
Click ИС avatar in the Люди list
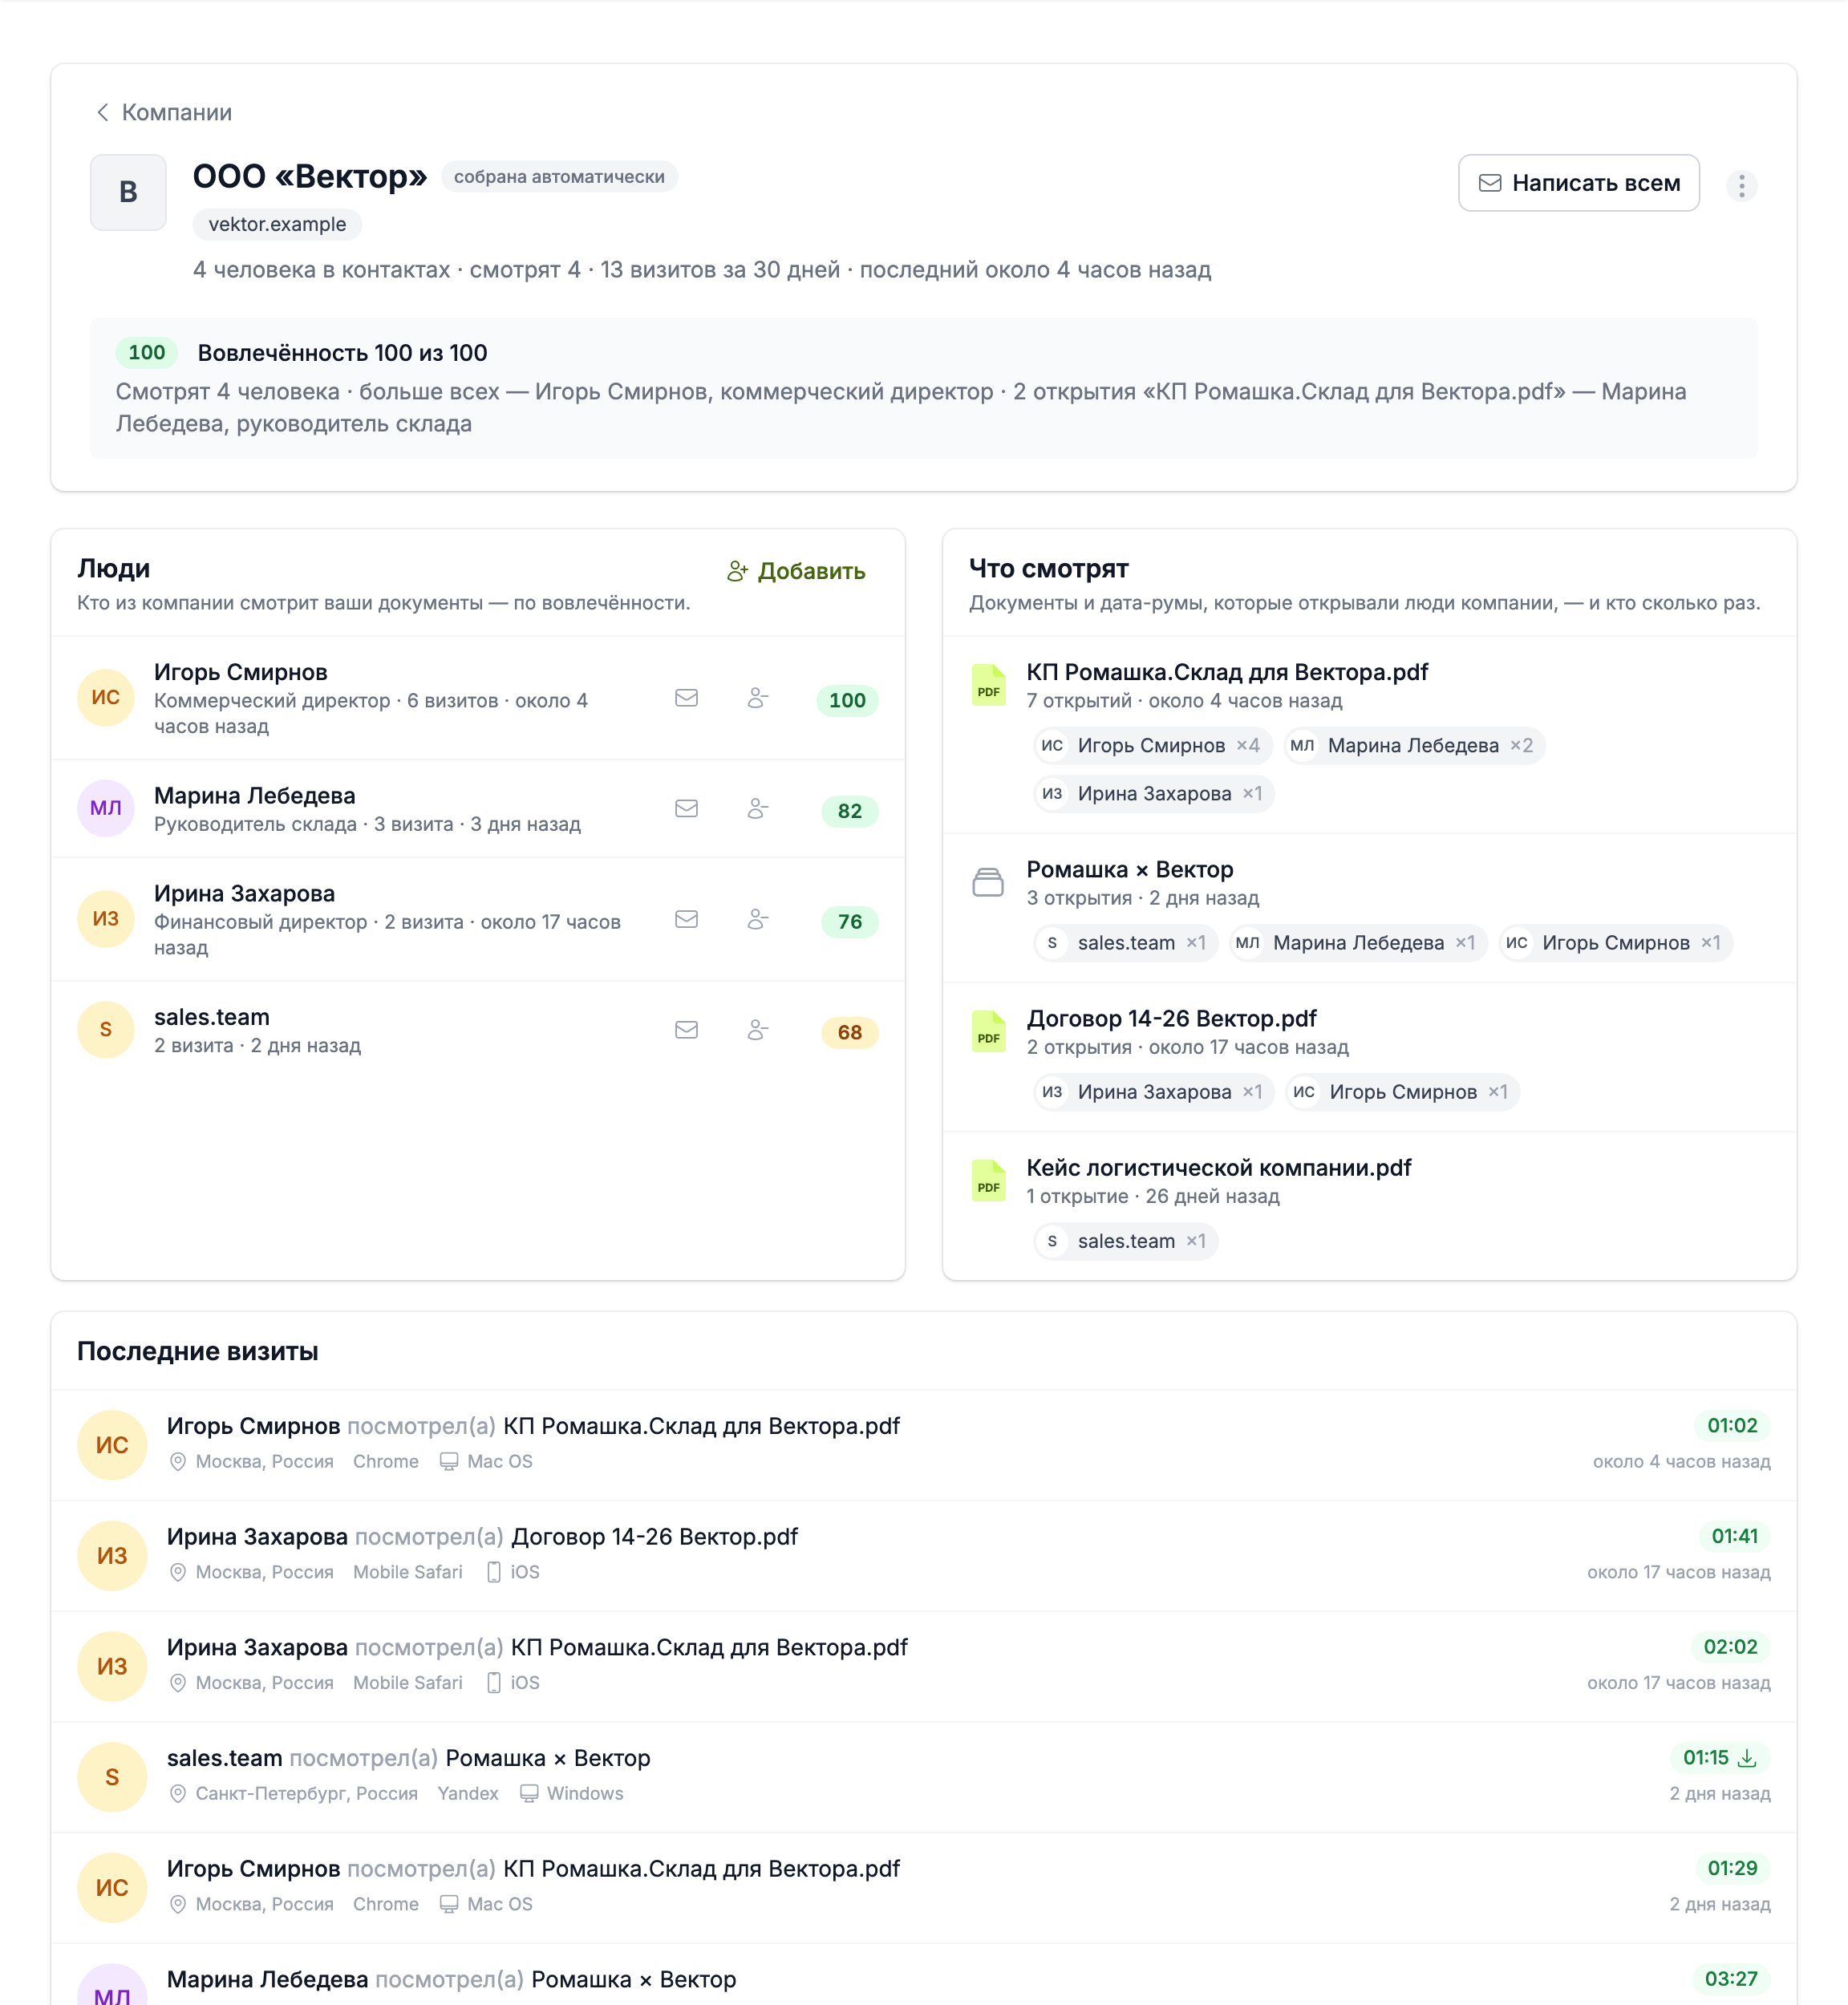(106, 697)
